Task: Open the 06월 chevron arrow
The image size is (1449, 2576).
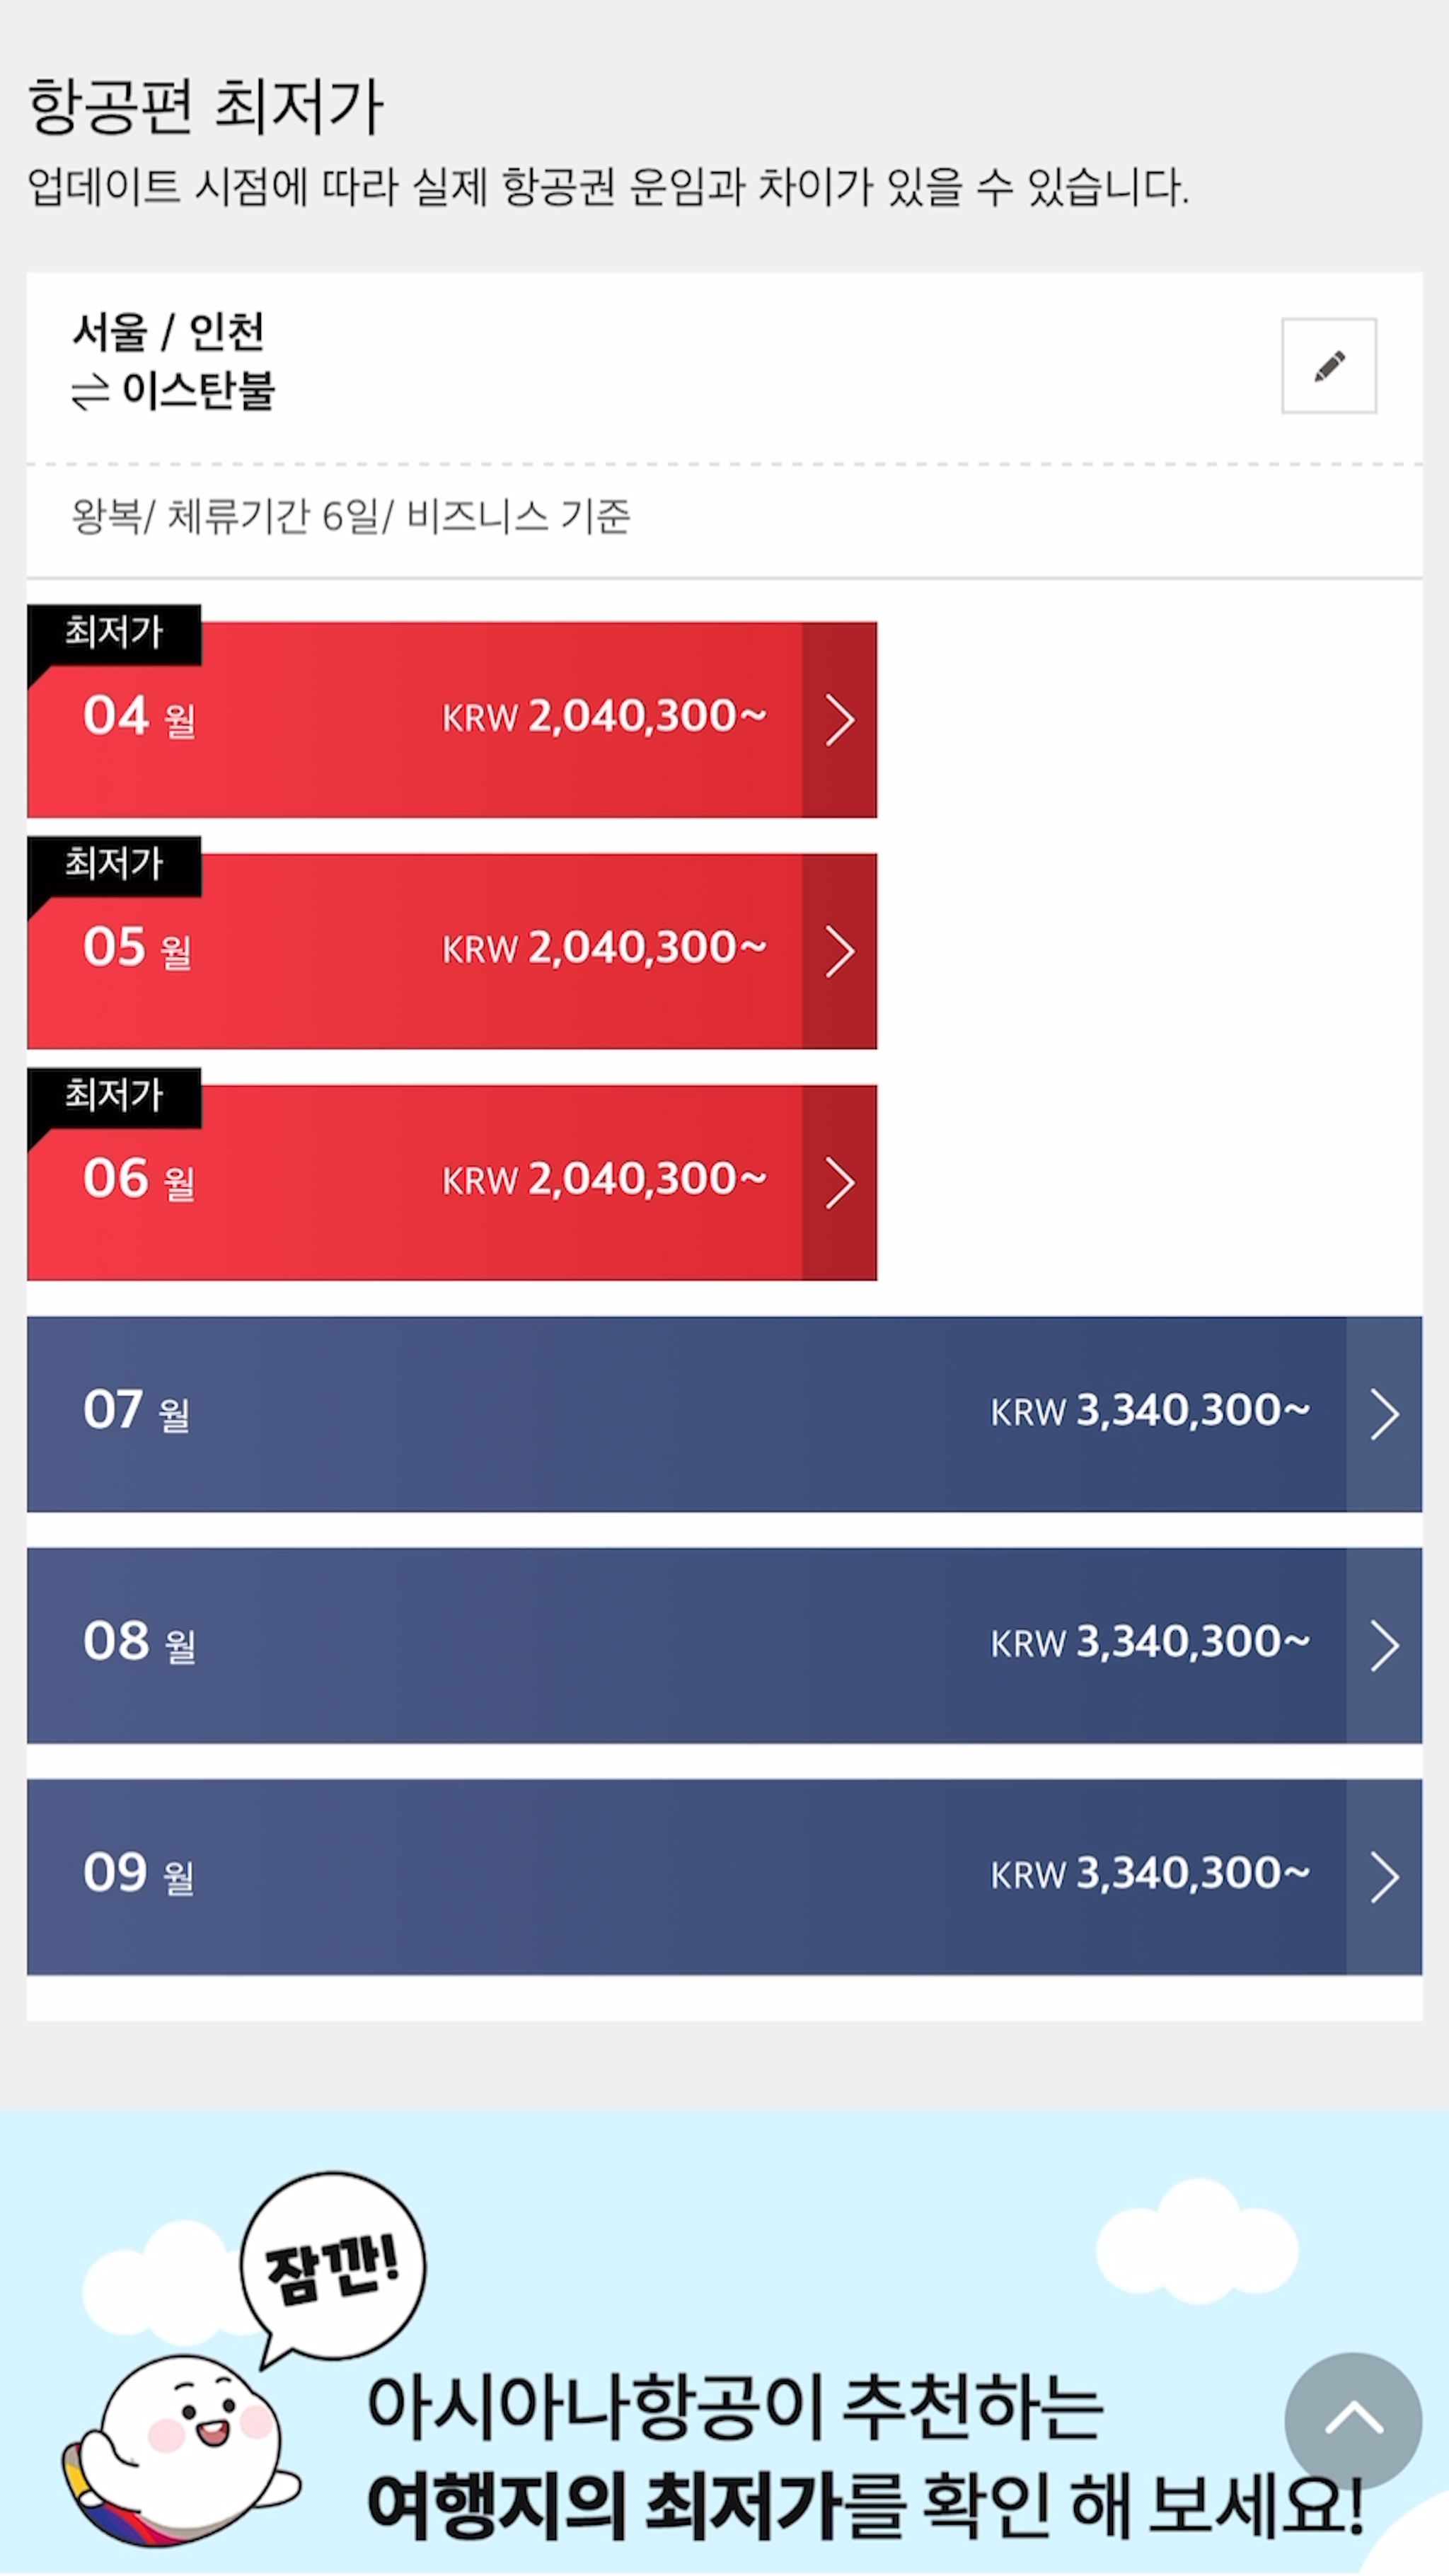Action: pos(839,1183)
